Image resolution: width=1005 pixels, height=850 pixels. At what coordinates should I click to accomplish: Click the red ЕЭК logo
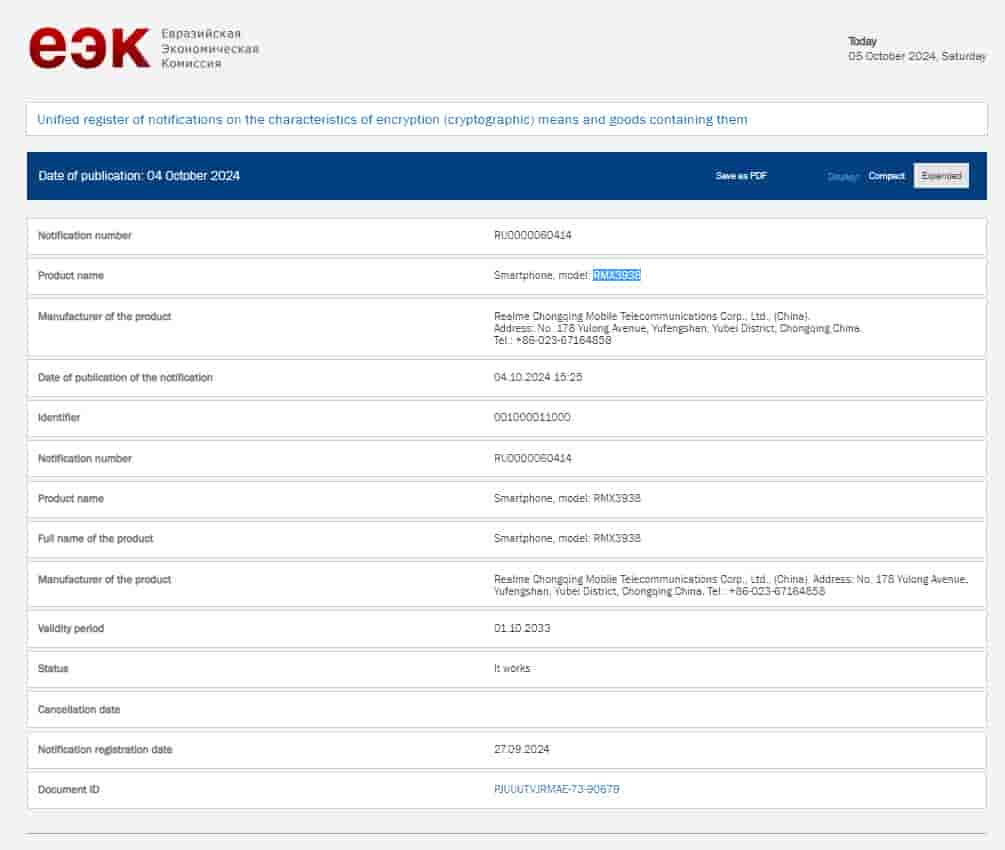89,48
